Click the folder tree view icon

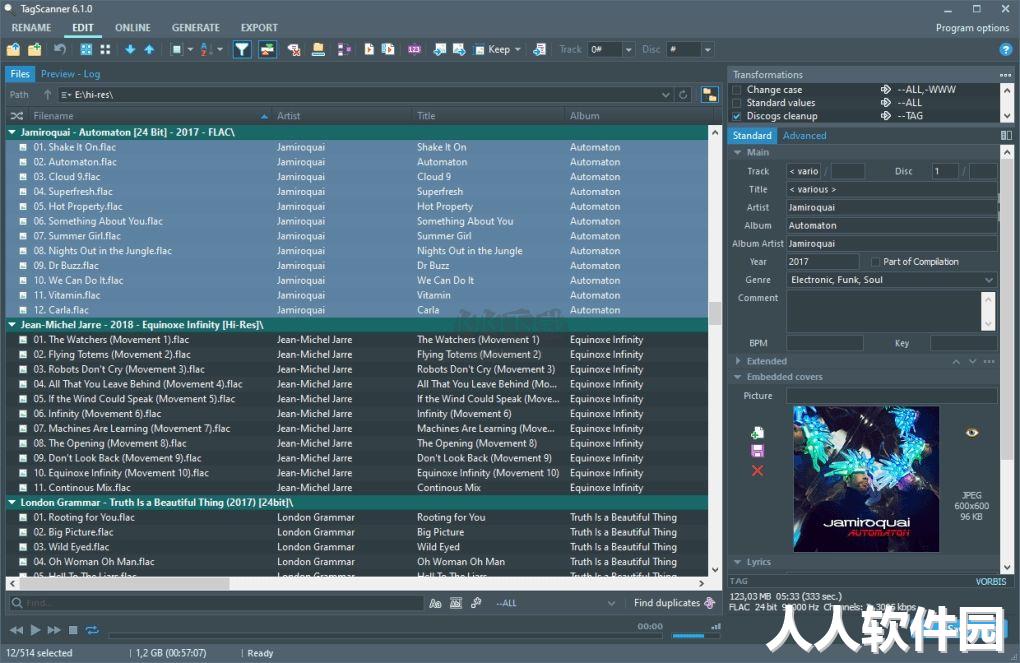(710, 95)
